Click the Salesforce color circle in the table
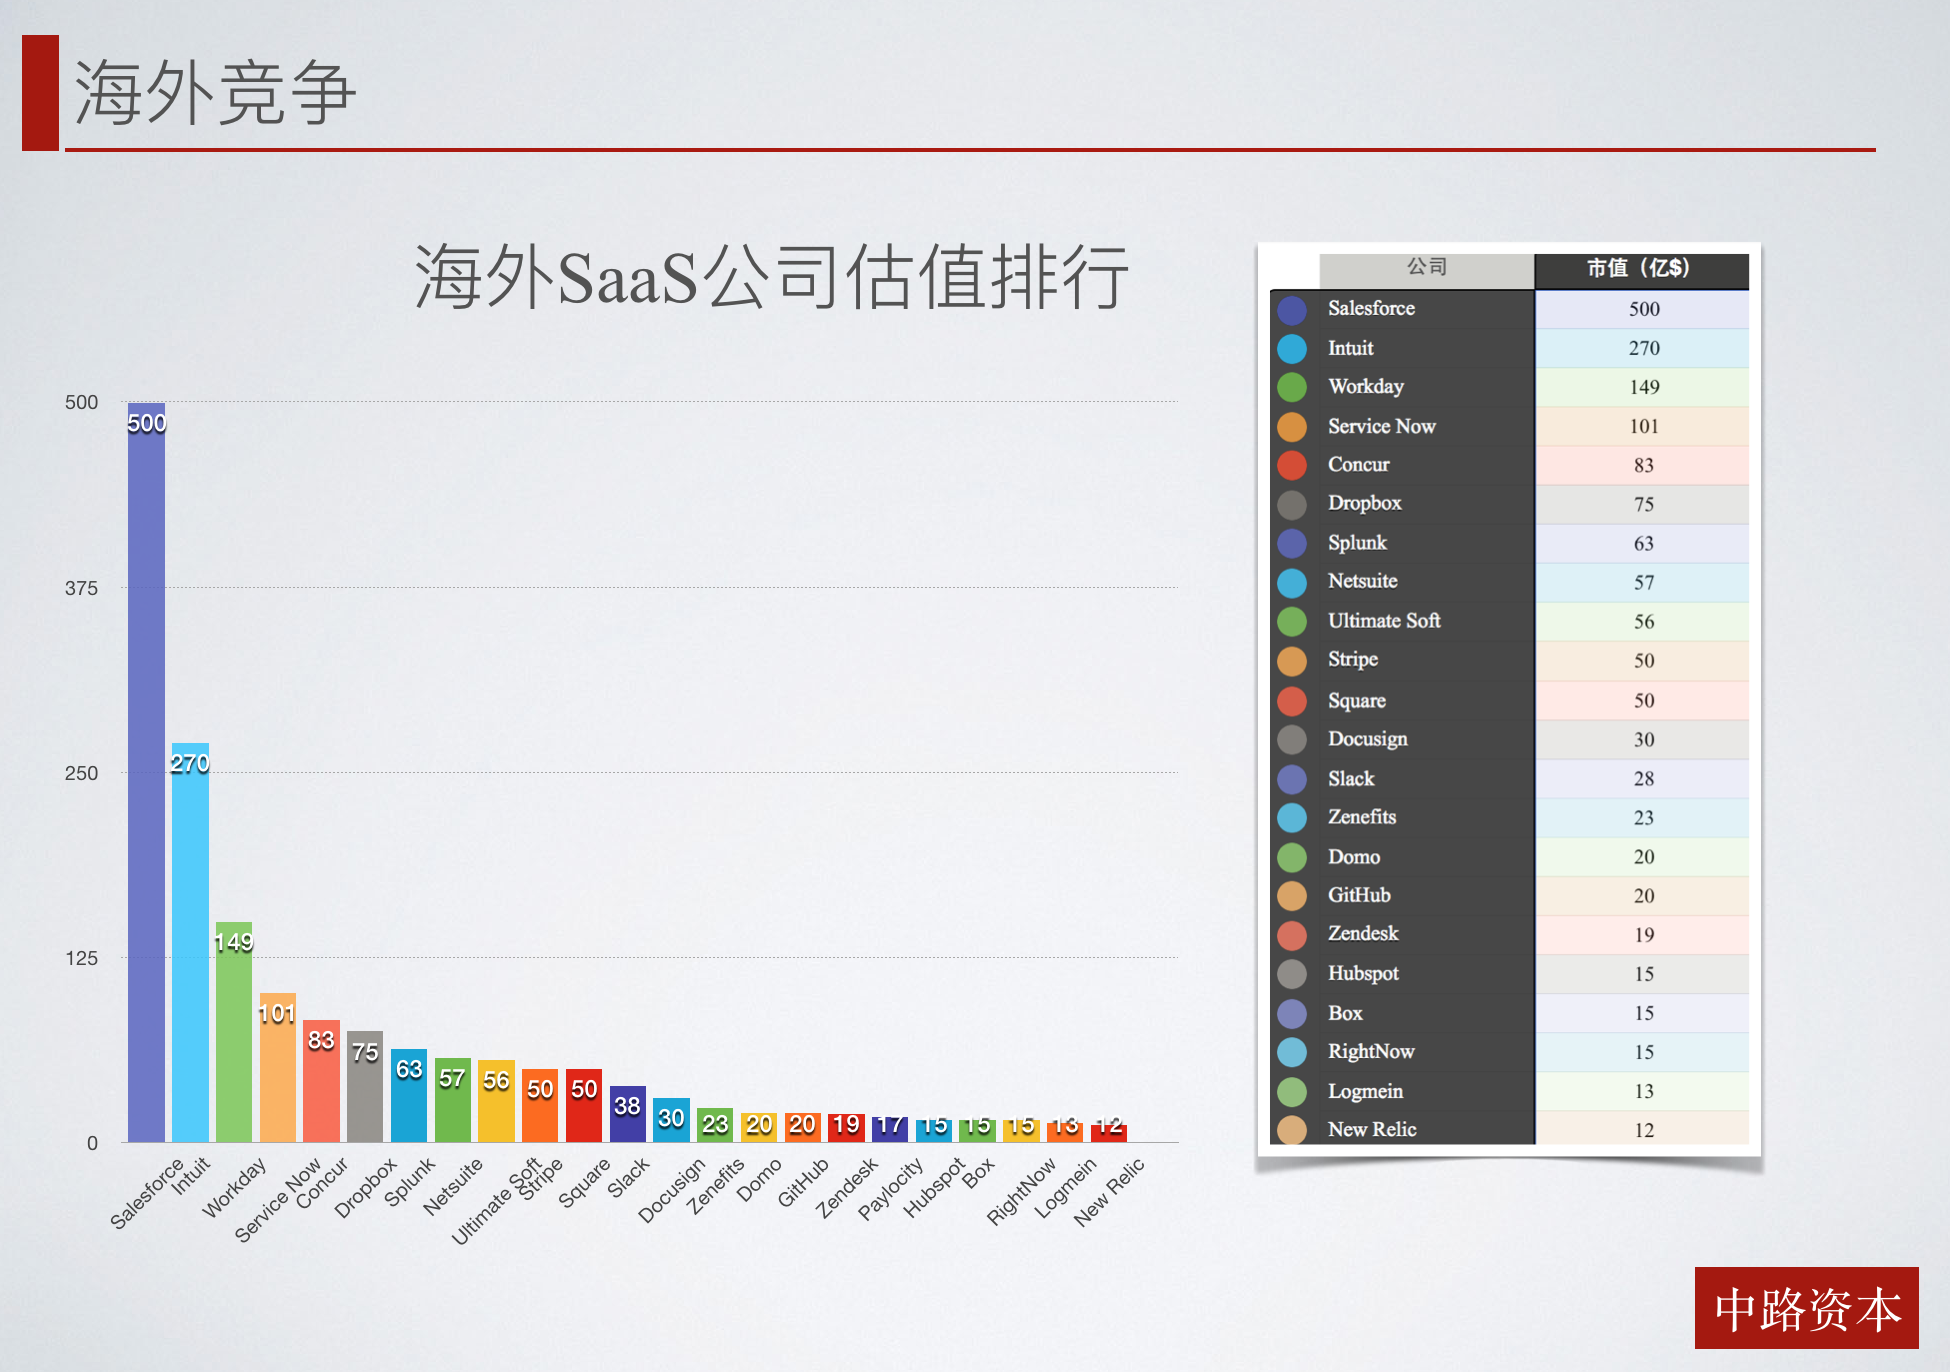Image resolution: width=1950 pixels, height=1372 pixels. pyautogui.click(x=1292, y=310)
